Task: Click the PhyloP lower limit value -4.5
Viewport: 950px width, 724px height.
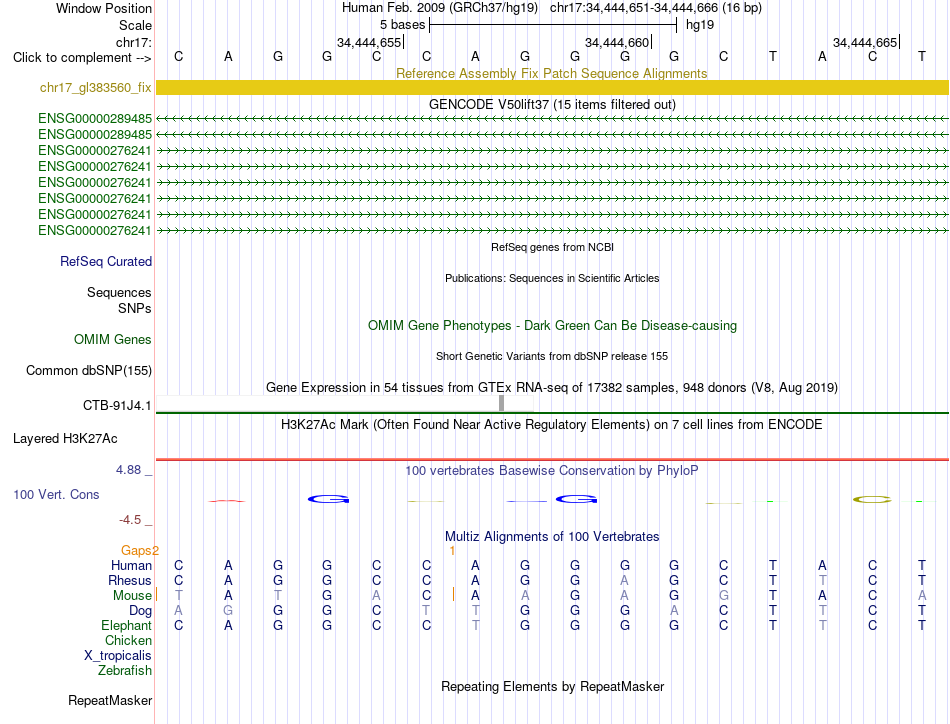Action: (x=130, y=519)
